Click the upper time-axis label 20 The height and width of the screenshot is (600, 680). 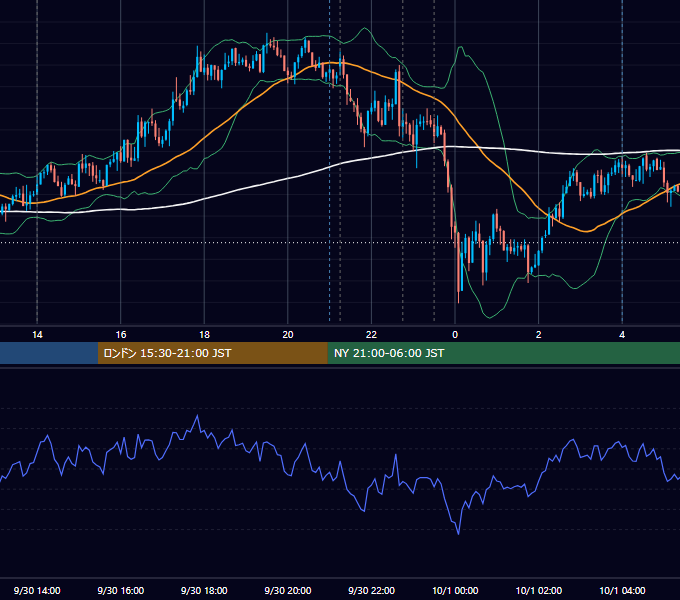tap(288, 335)
